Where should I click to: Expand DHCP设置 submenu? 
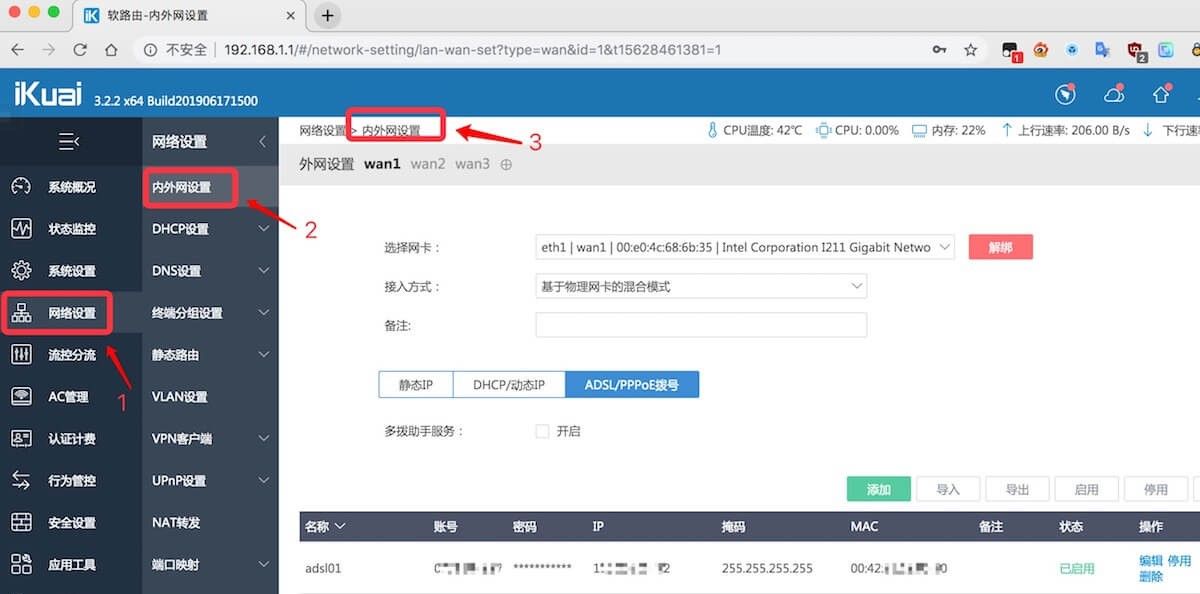click(263, 229)
